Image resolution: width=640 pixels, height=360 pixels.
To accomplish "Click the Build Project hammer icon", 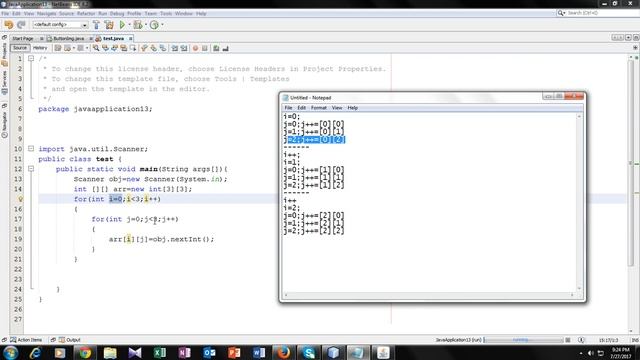I will click(96, 25).
